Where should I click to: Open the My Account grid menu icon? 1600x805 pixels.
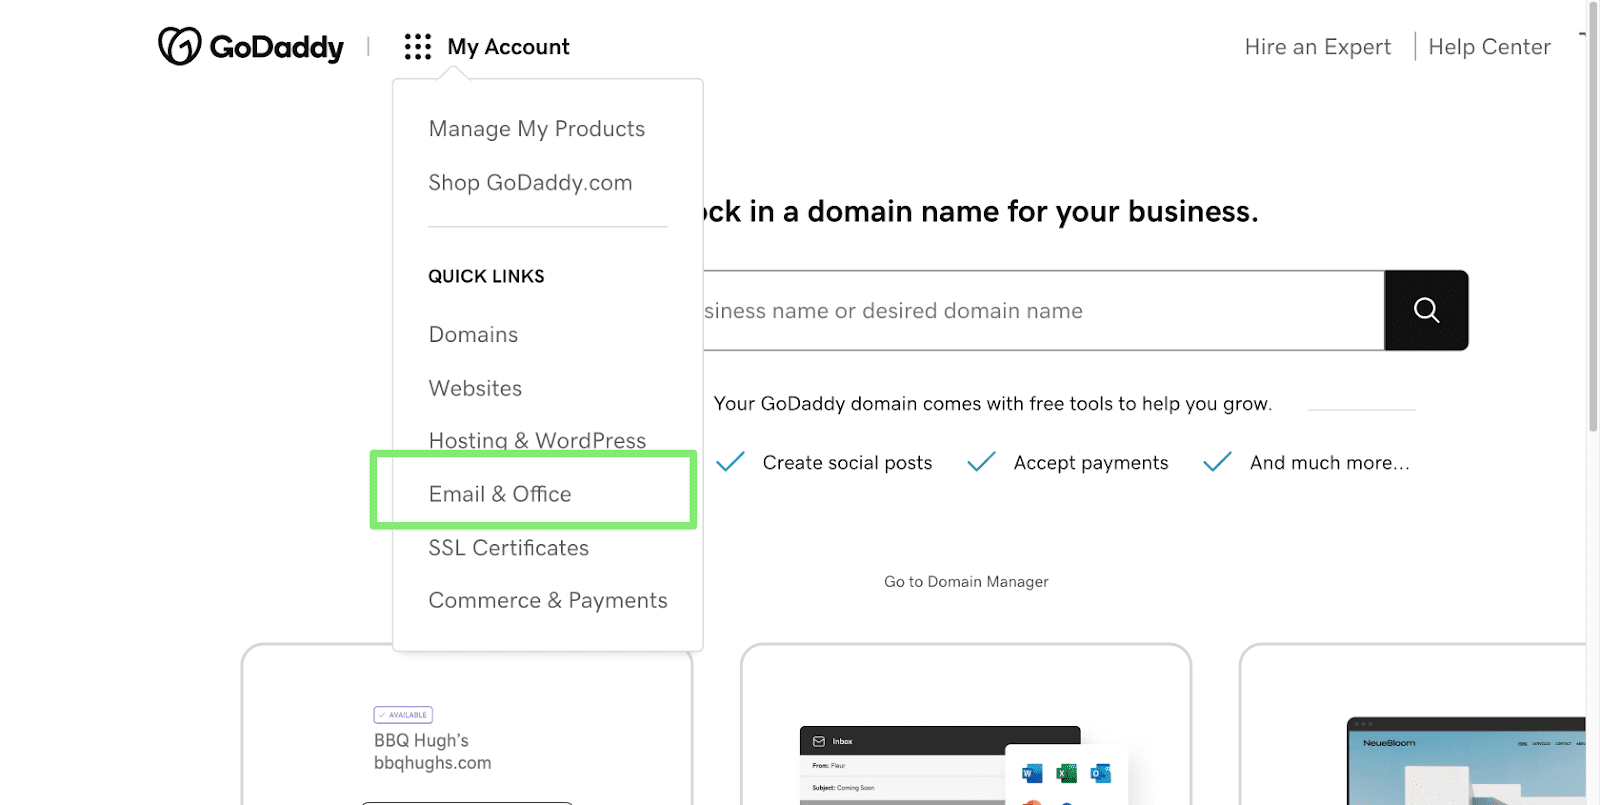point(417,47)
